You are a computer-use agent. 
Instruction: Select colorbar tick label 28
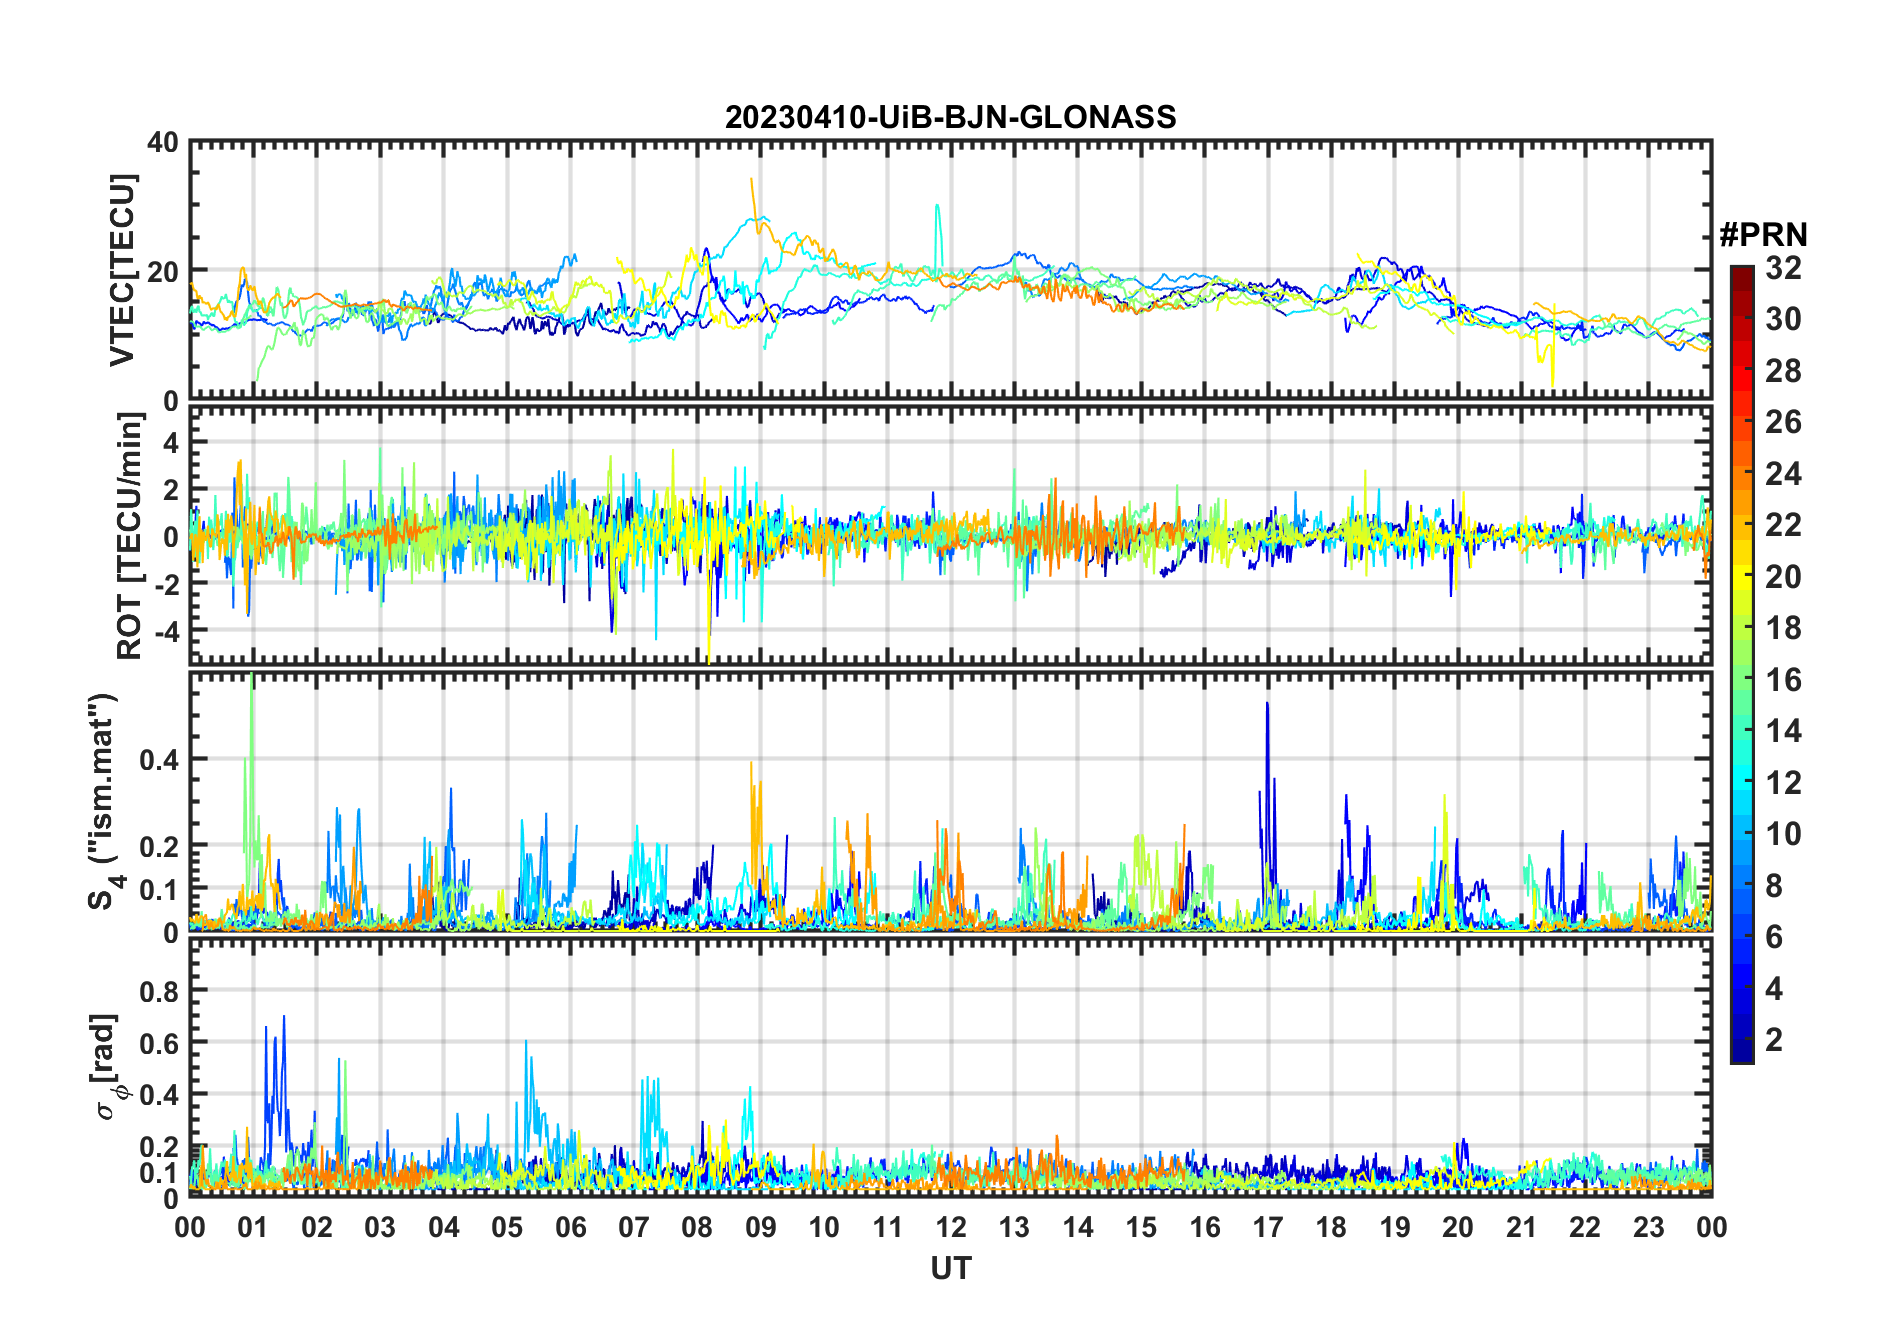(x=1783, y=371)
